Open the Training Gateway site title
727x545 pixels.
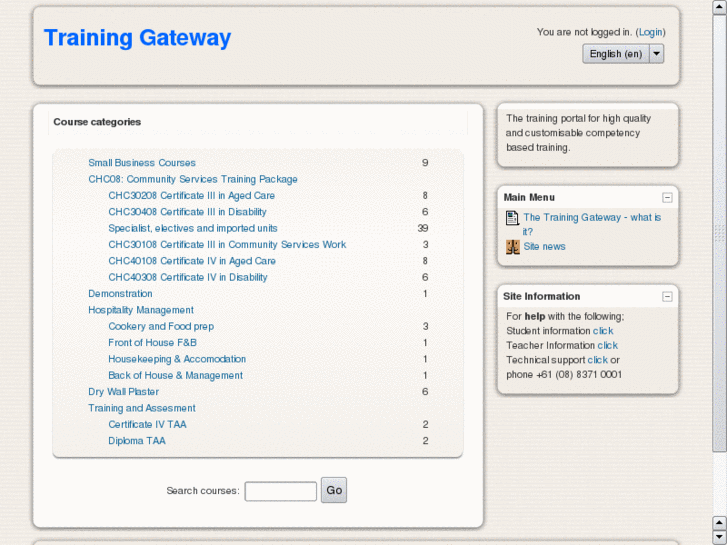(x=137, y=38)
